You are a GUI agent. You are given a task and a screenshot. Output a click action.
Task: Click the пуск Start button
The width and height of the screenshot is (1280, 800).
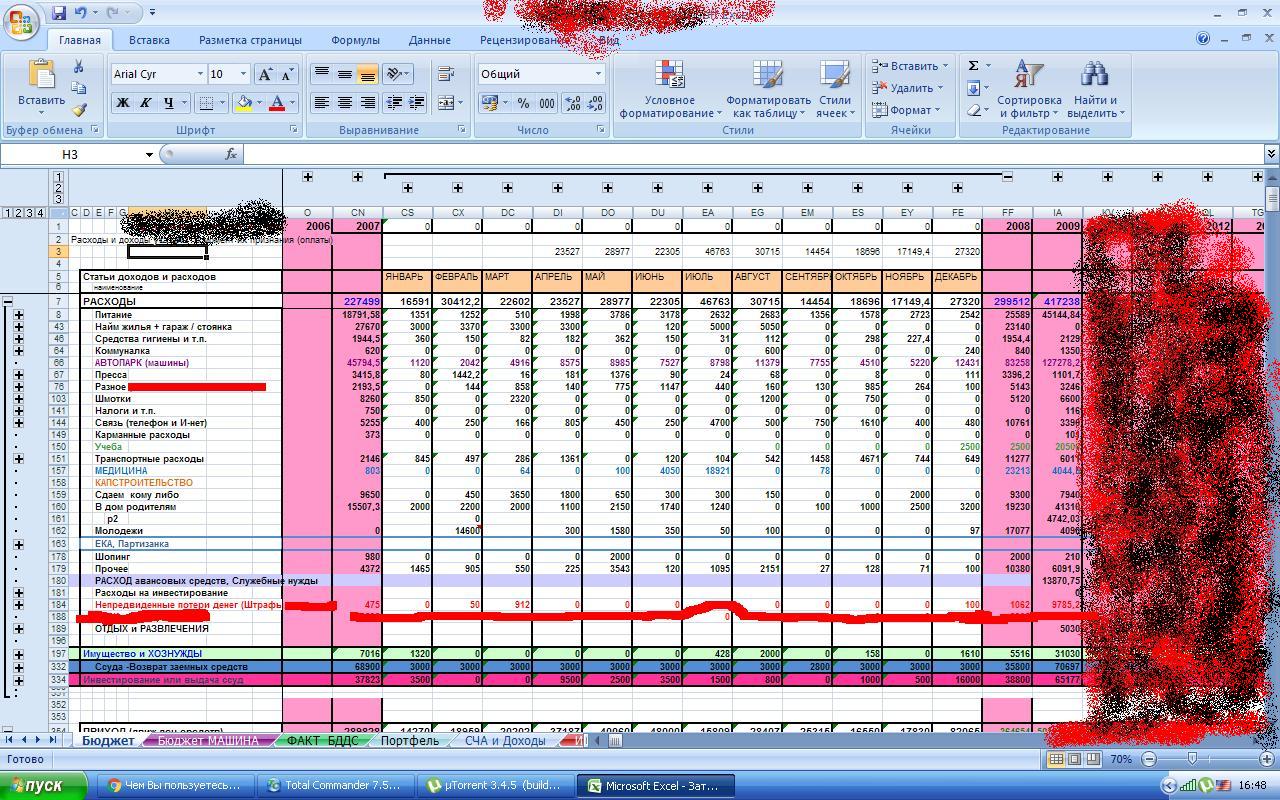[43, 786]
